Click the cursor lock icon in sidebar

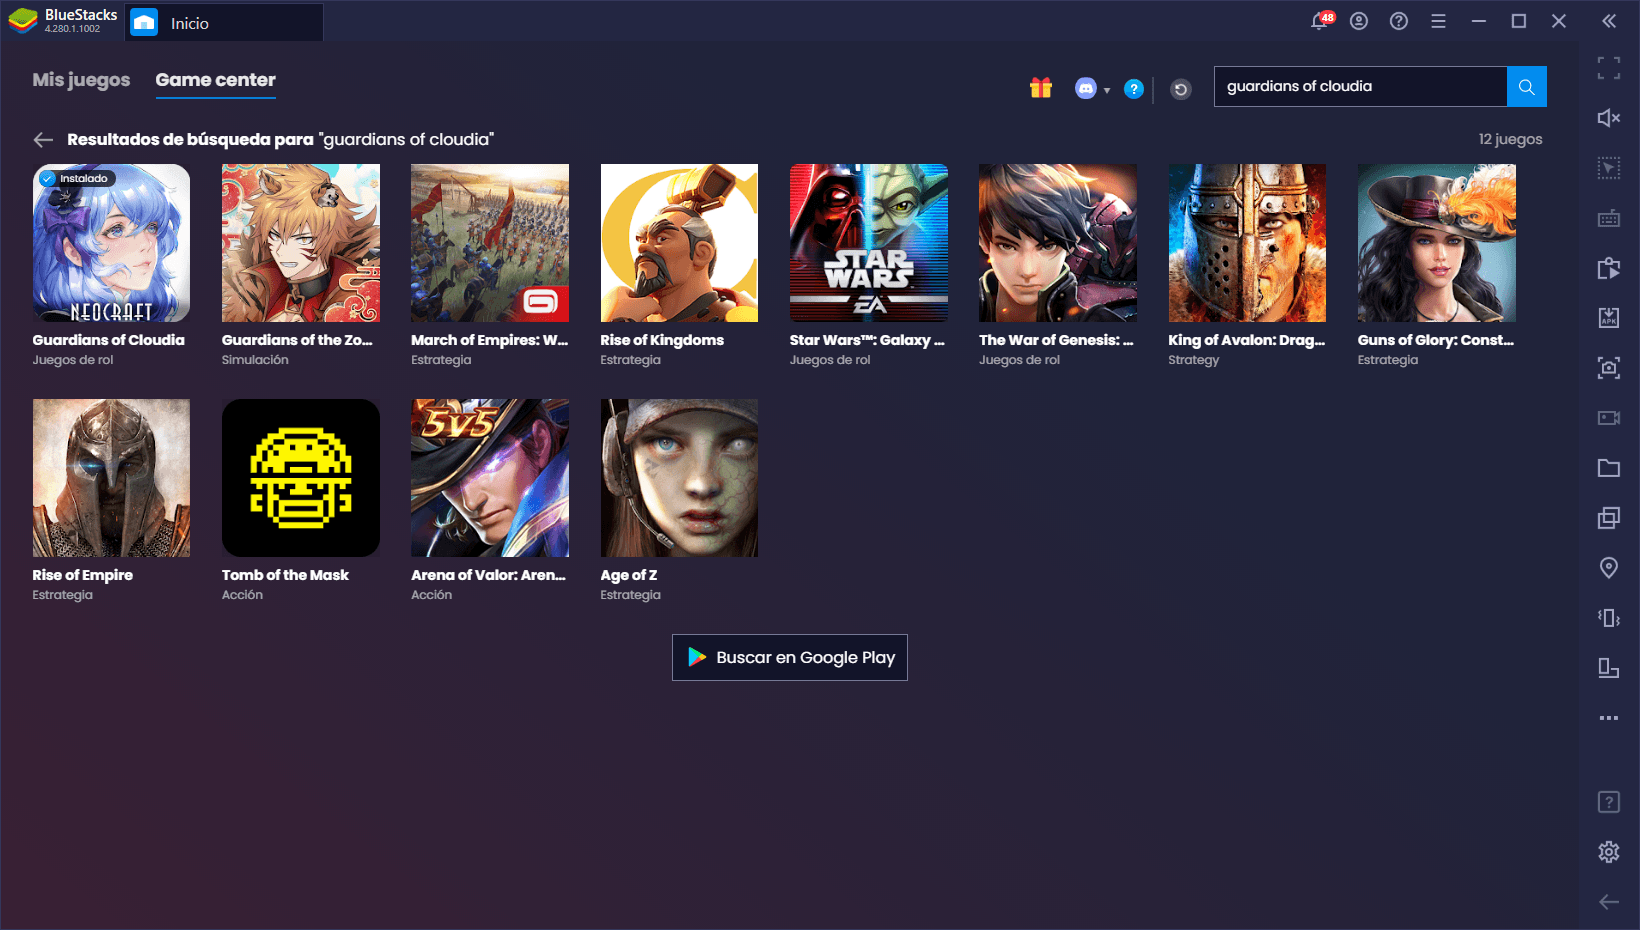[1609, 168]
